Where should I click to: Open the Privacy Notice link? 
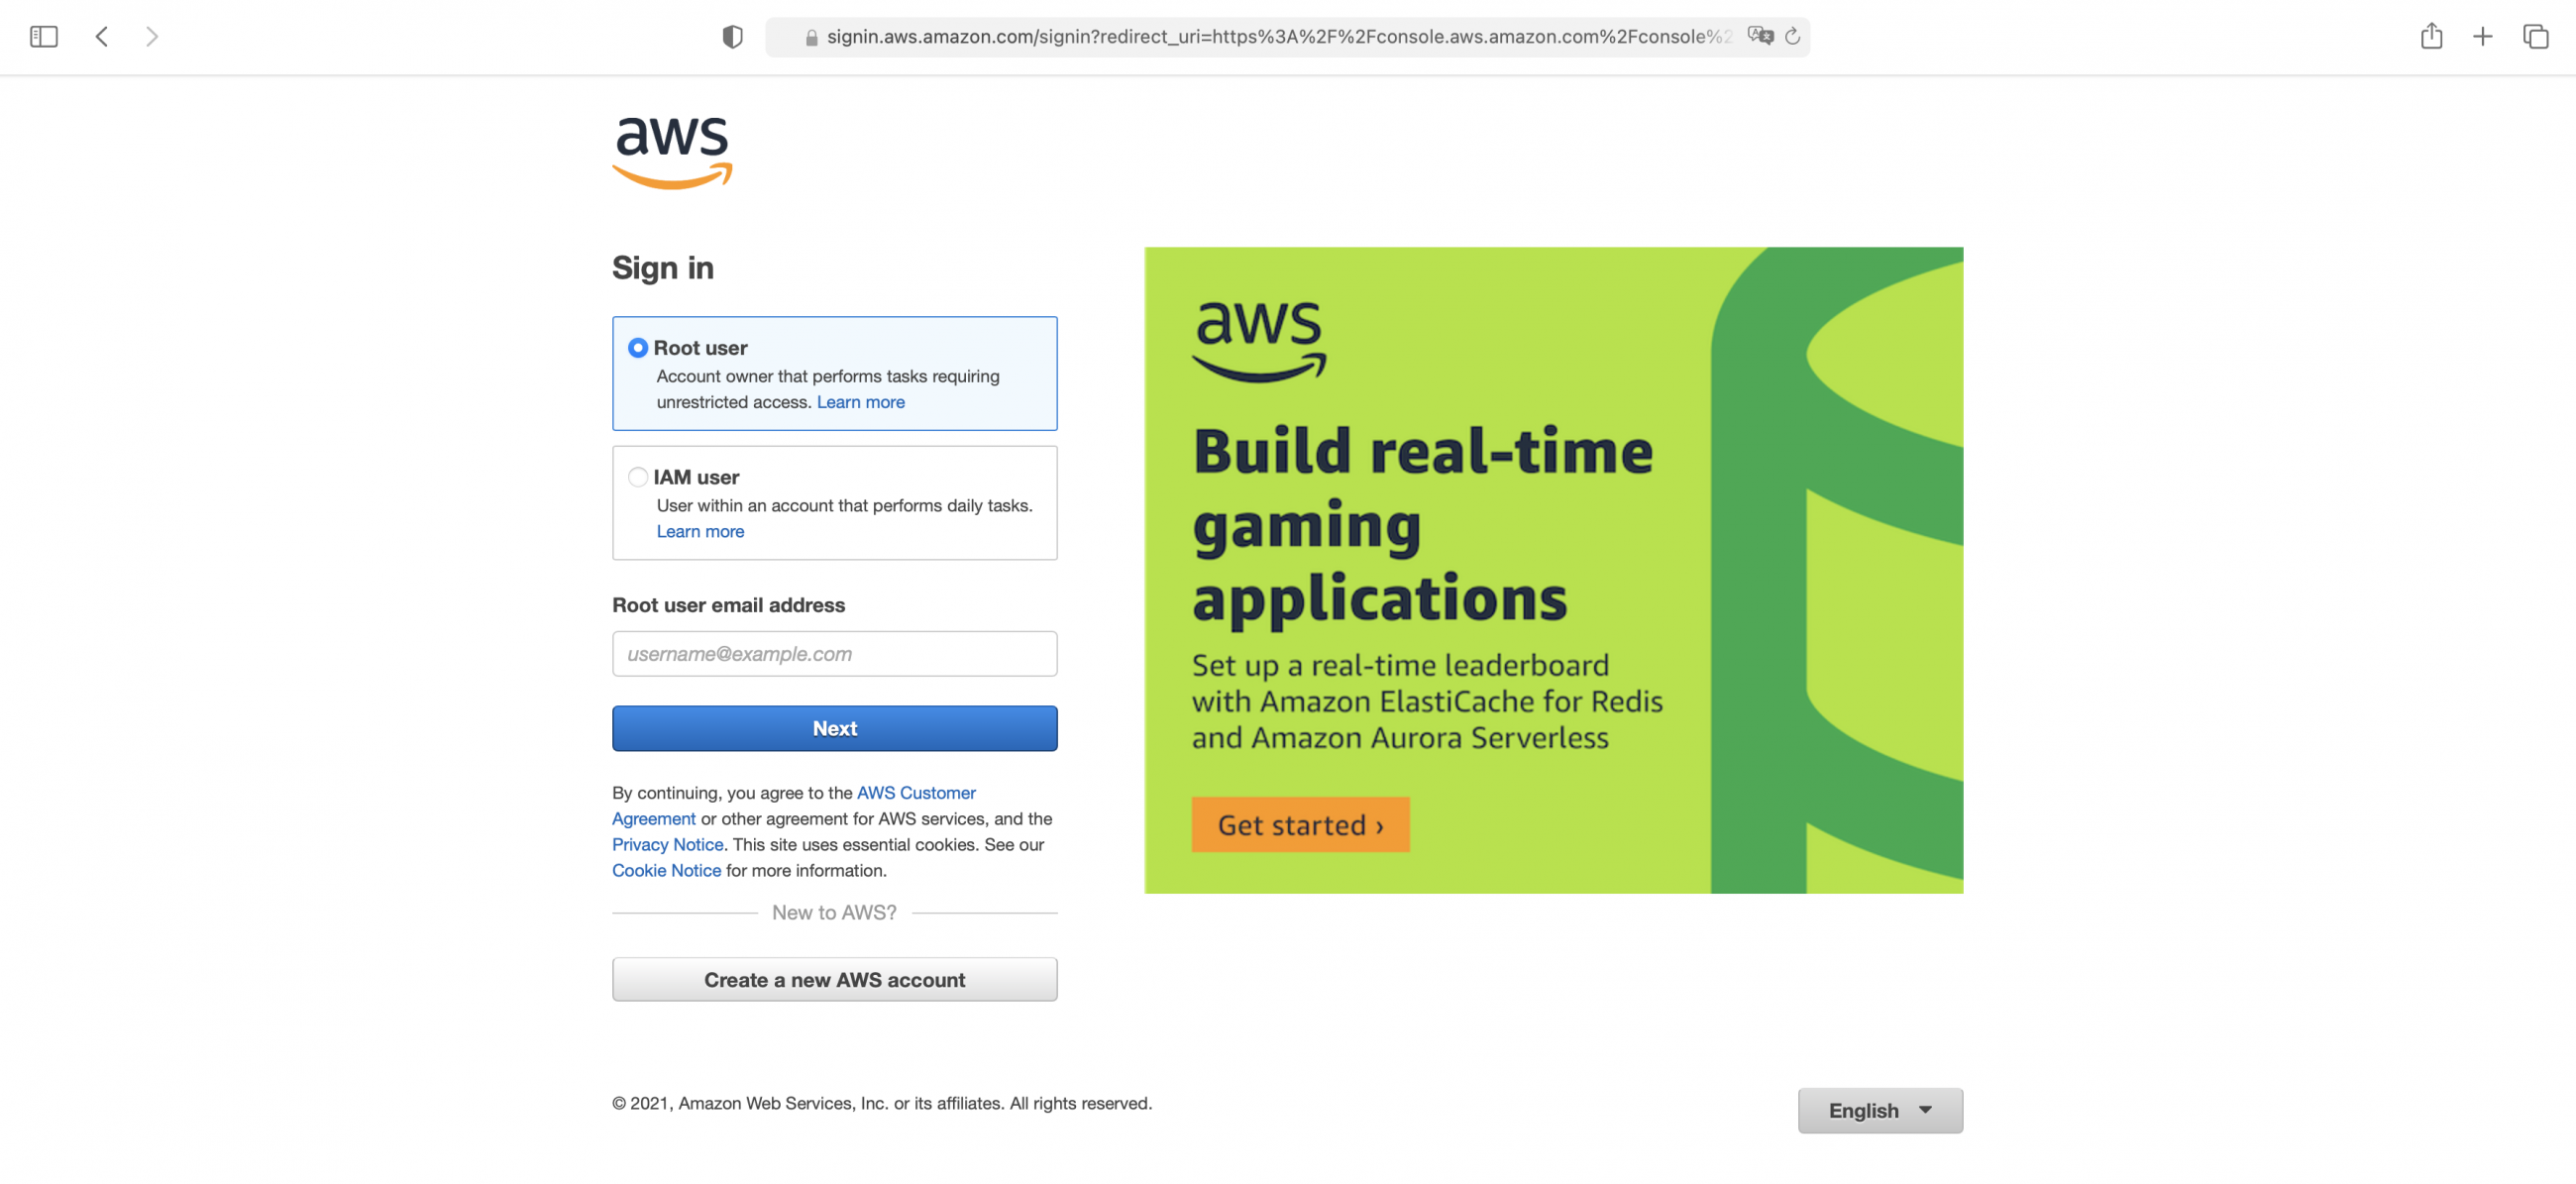coord(667,844)
